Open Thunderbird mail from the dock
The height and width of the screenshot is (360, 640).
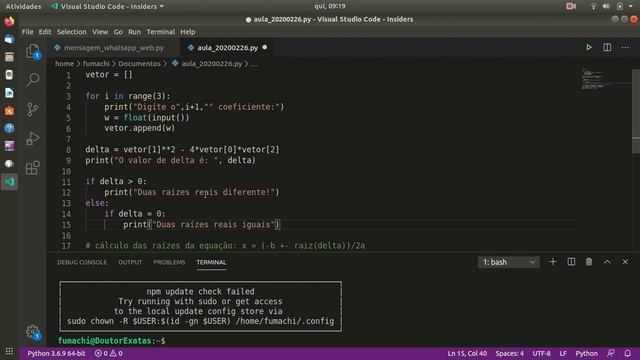coord(9,39)
